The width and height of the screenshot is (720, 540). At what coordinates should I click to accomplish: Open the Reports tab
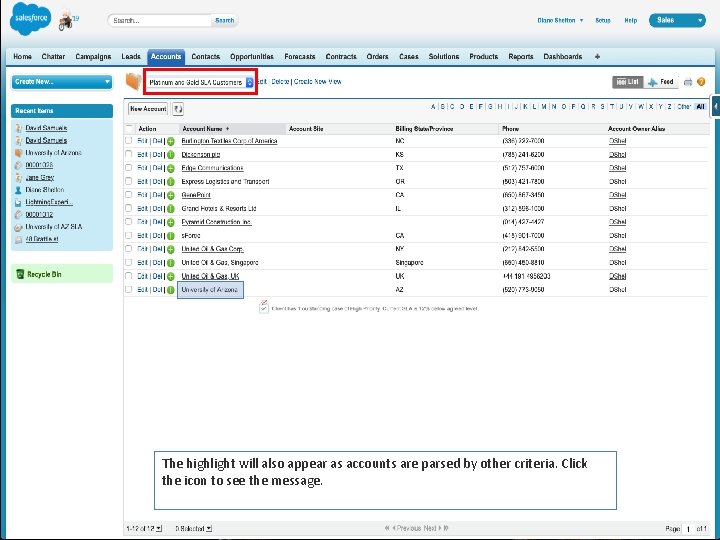[521, 56]
